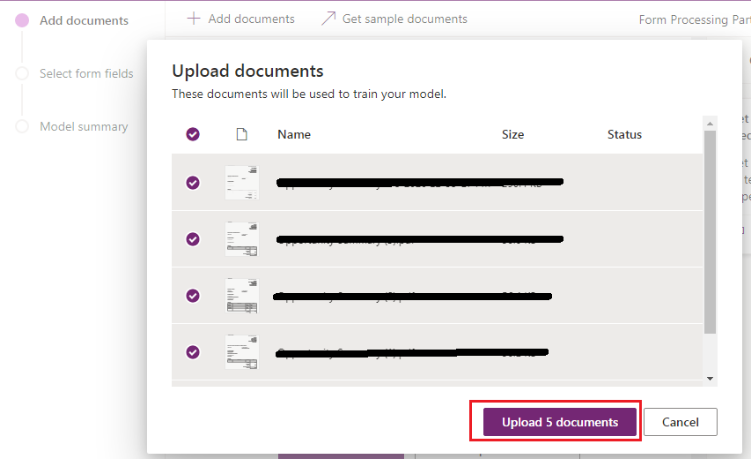Open Get sample documents link text
The height and width of the screenshot is (459, 752).
(404, 19)
